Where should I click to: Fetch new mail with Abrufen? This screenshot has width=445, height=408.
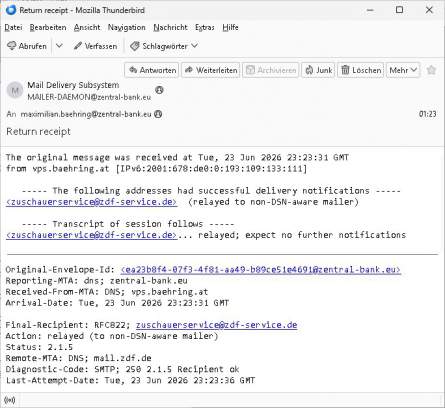(x=27, y=46)
